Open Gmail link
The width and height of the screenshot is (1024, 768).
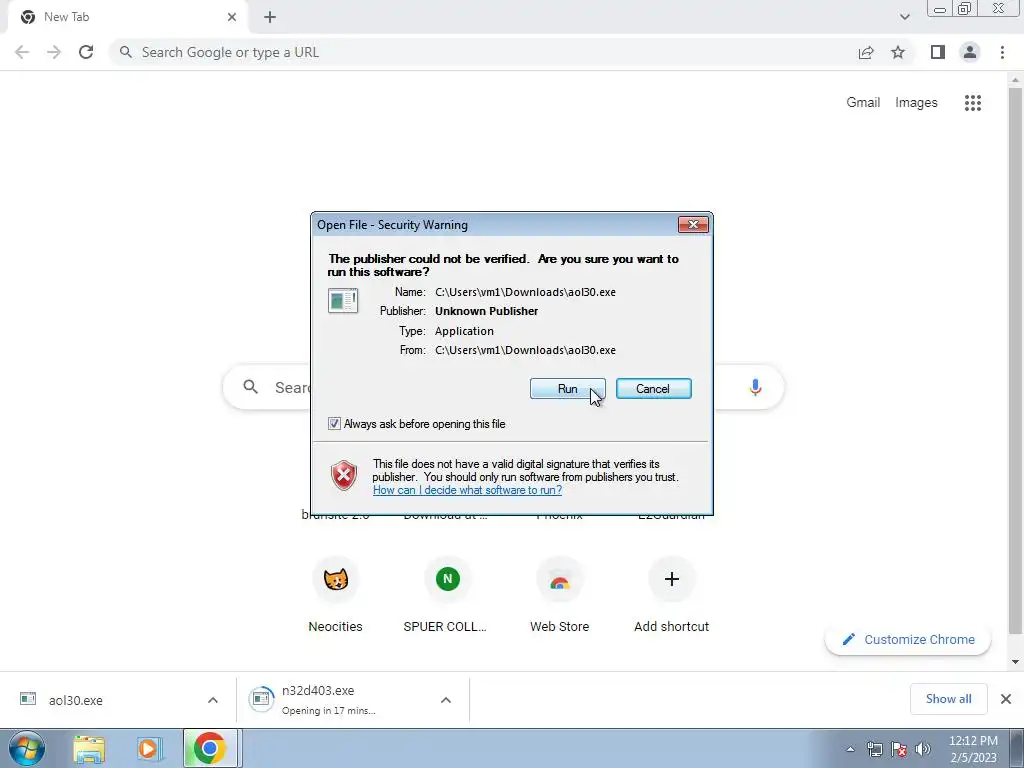pyautogui.click(x=863, y=103)
